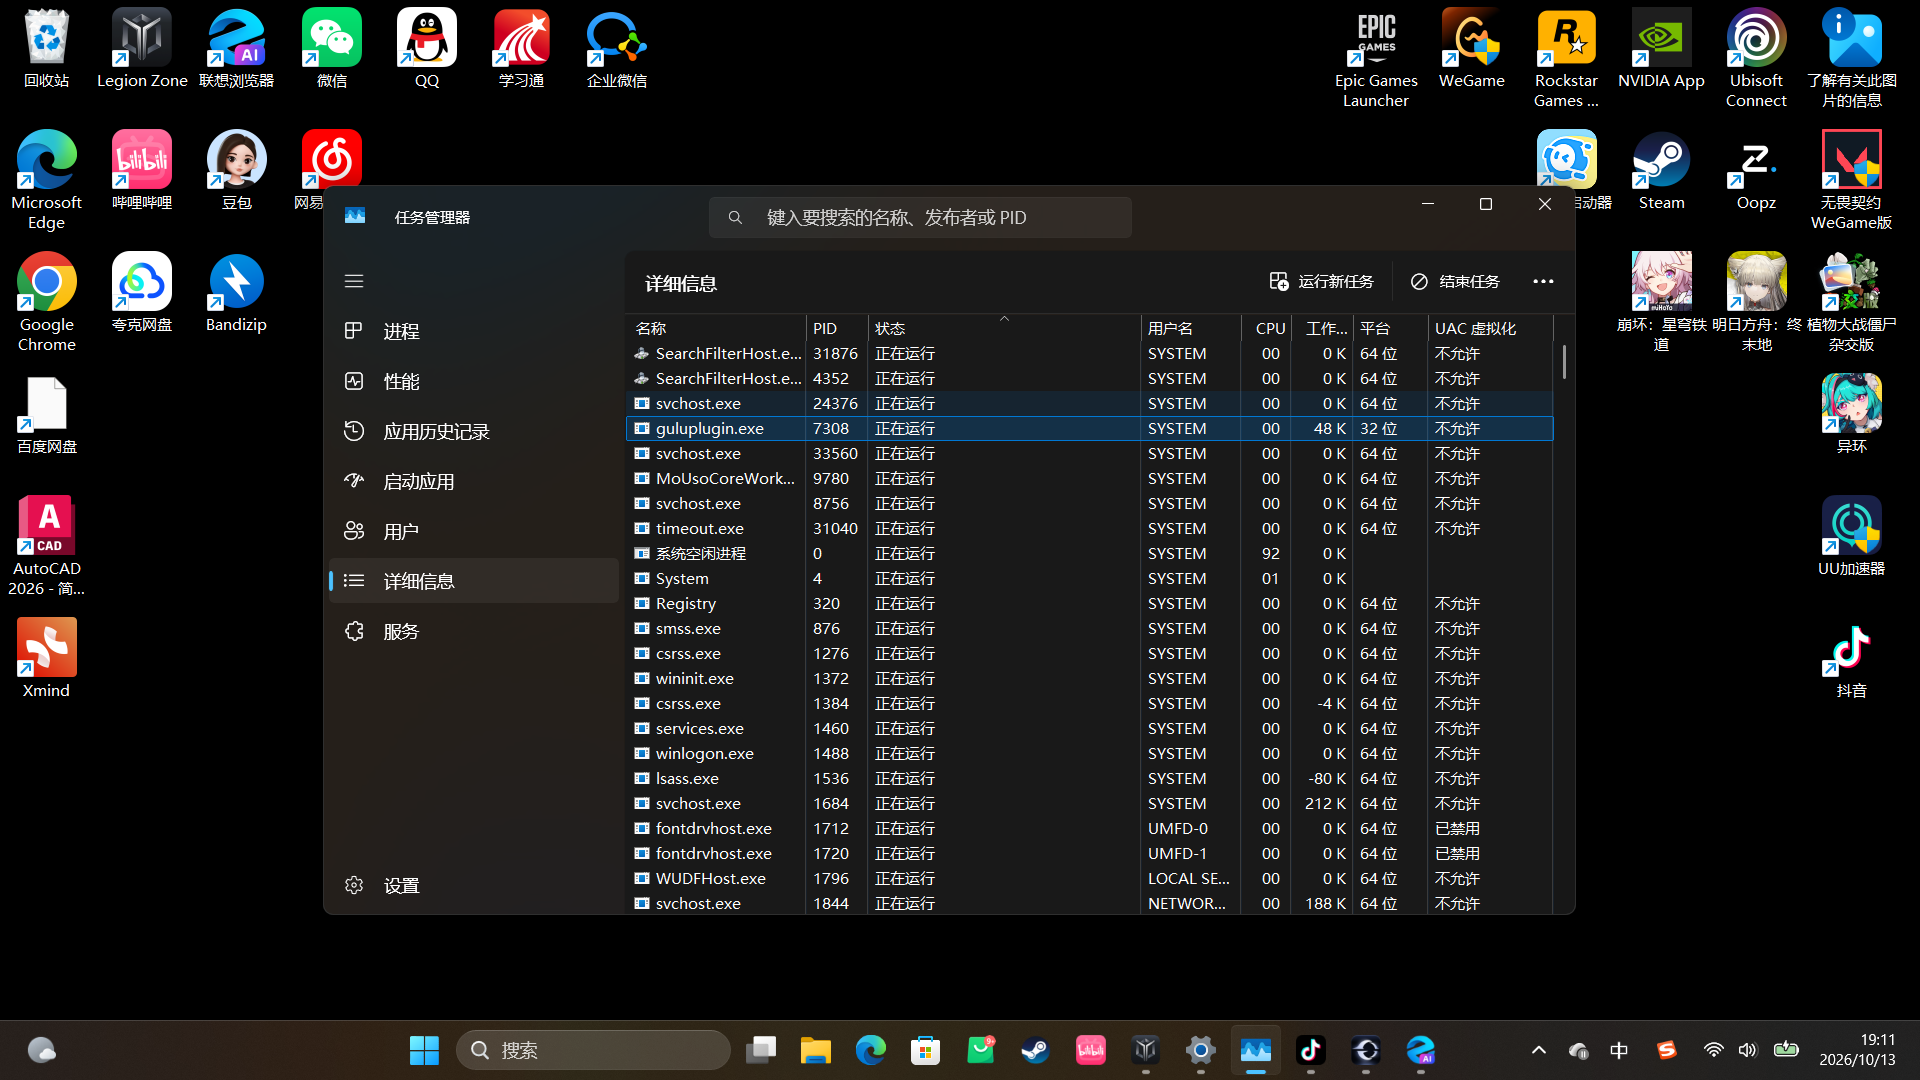Click 结束任务 to end selected task
The width and height of the screenshot is (1920, 1080).
[x=1455, y=282]
